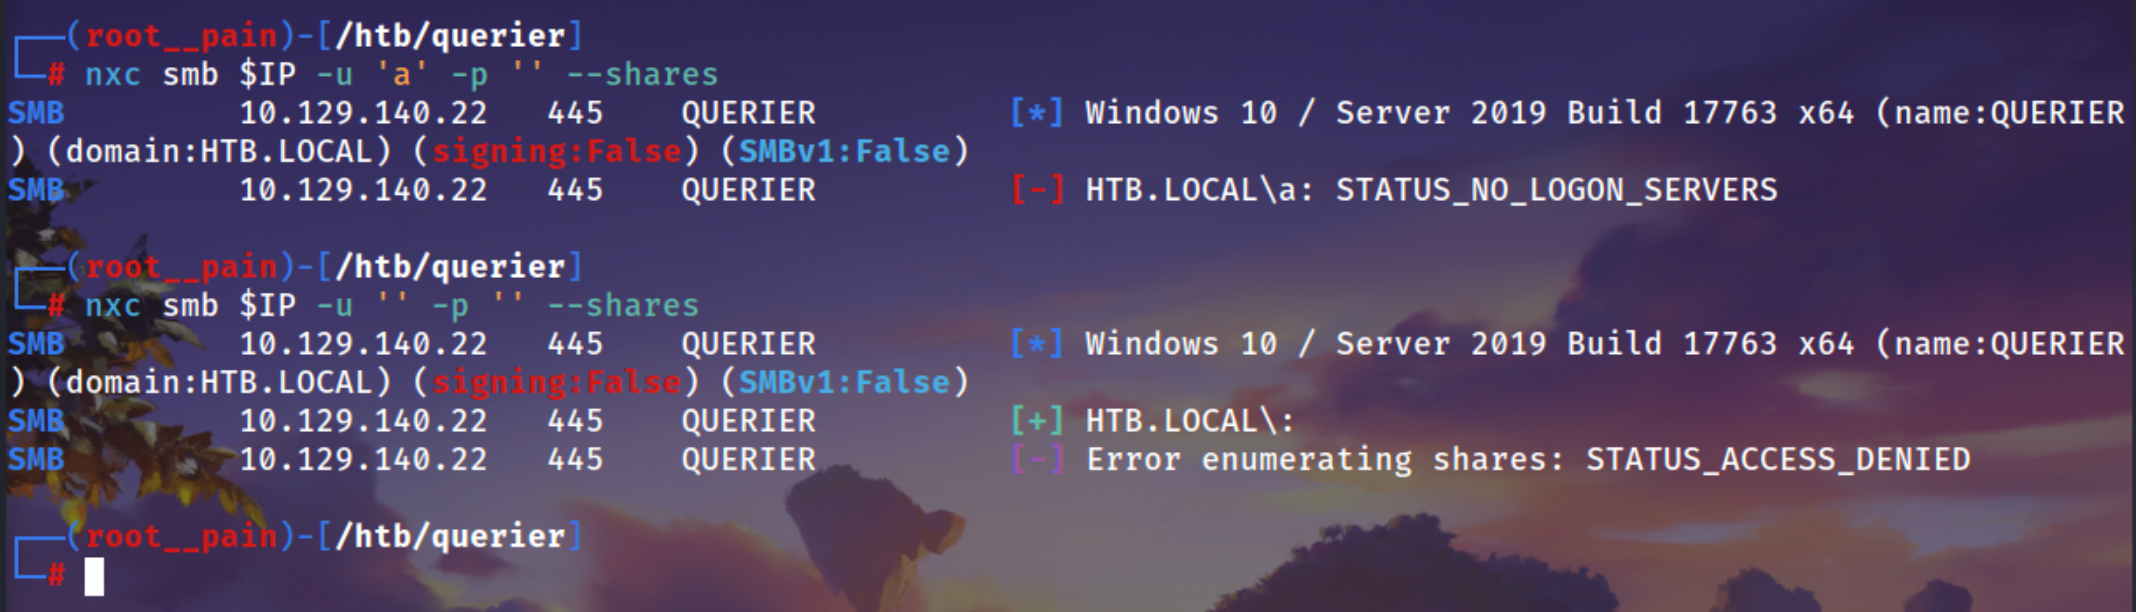Click STATUS_NO_LOGON_SERVERS text
The image size is (2136, 612).
(x=1557, y=190)
